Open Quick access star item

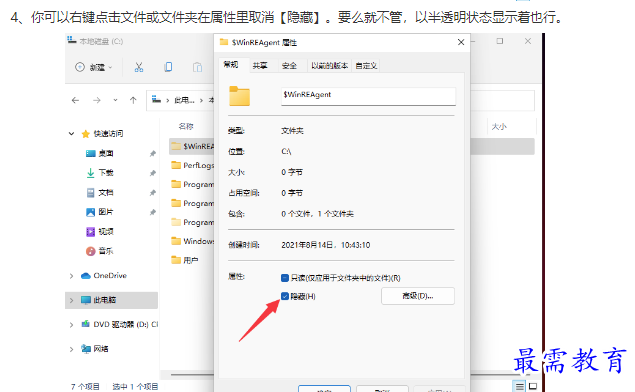(102, 134)
